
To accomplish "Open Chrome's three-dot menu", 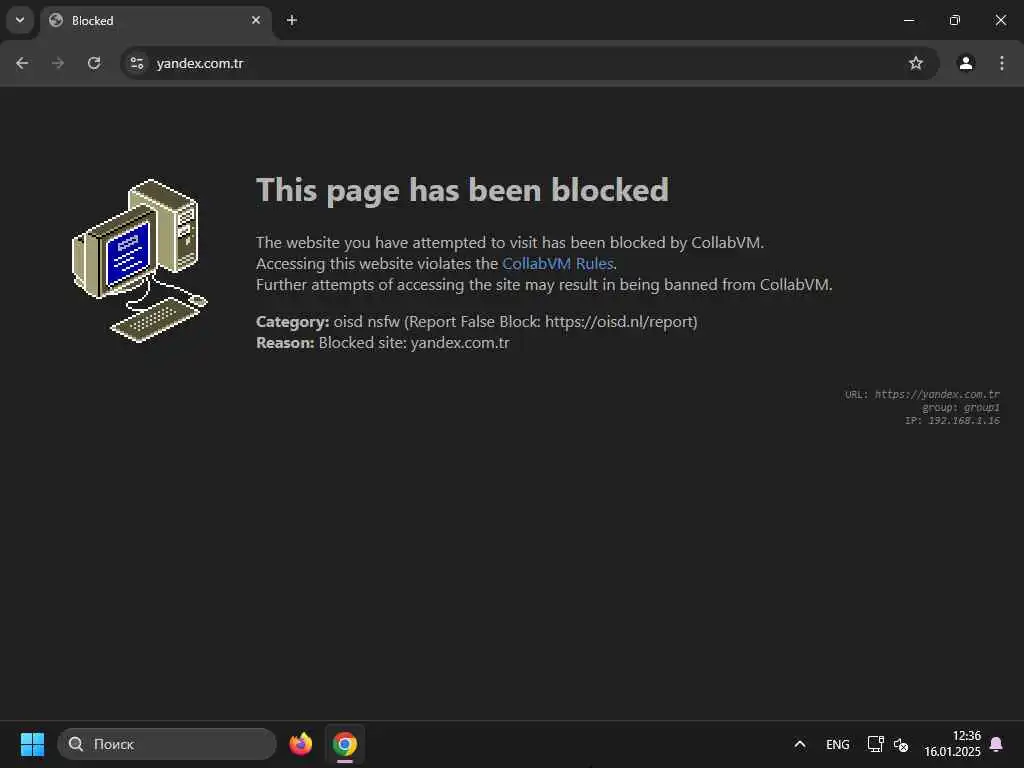I will point(1002,63).
